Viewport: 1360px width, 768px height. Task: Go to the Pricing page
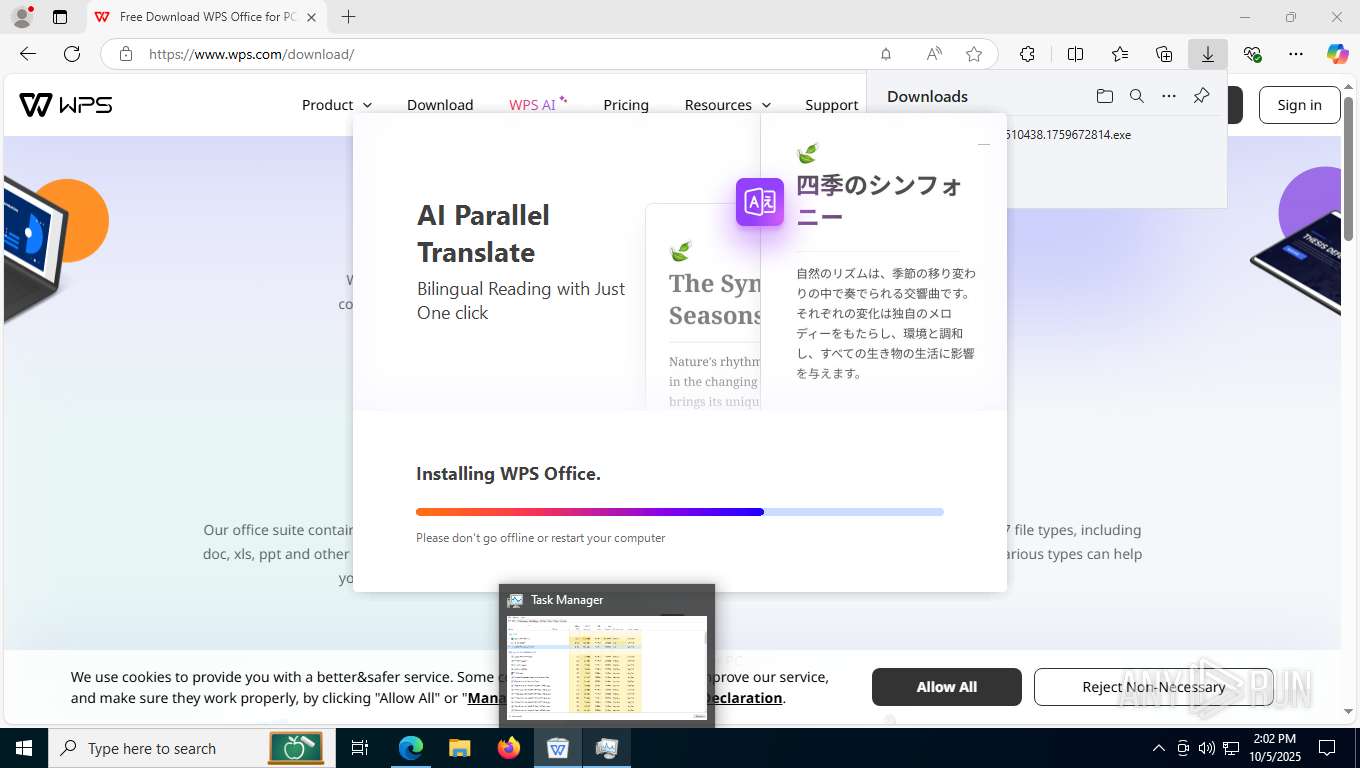point(626,105)
